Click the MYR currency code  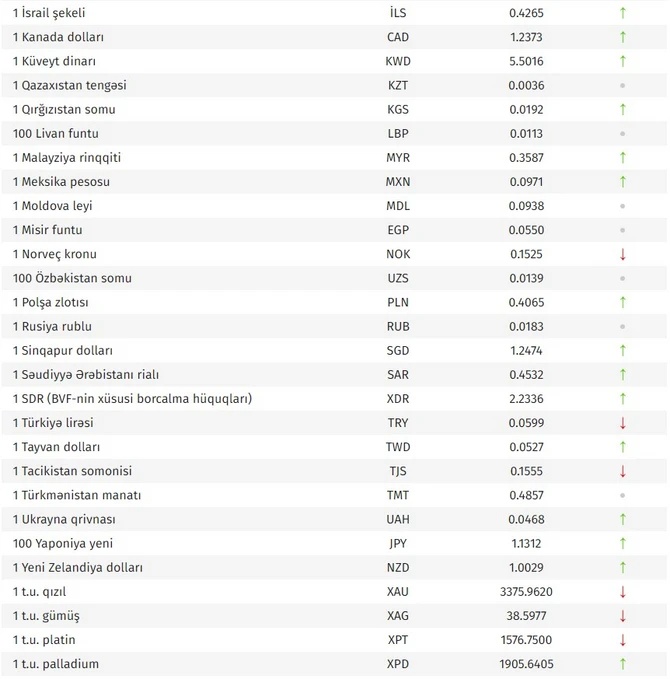(x=398, y=157)
